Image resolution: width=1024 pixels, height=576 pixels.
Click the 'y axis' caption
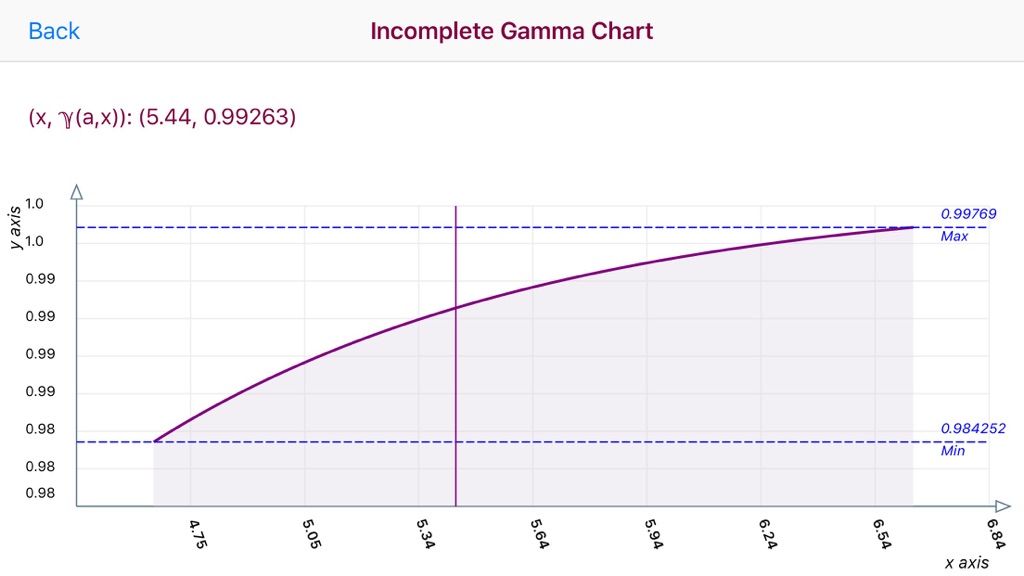(14, 227)
